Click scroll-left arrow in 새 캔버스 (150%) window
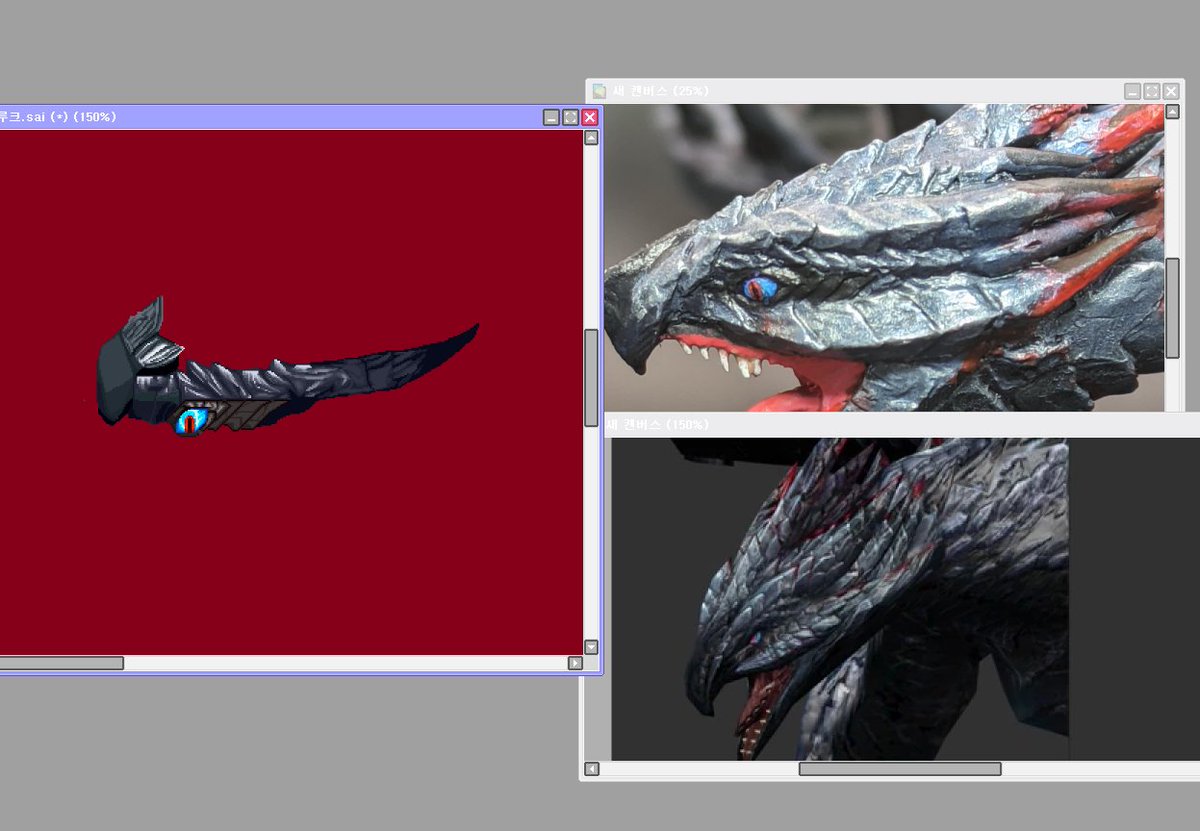Image resolution: width=1200 pixels, height=831 pixels. 591,769
